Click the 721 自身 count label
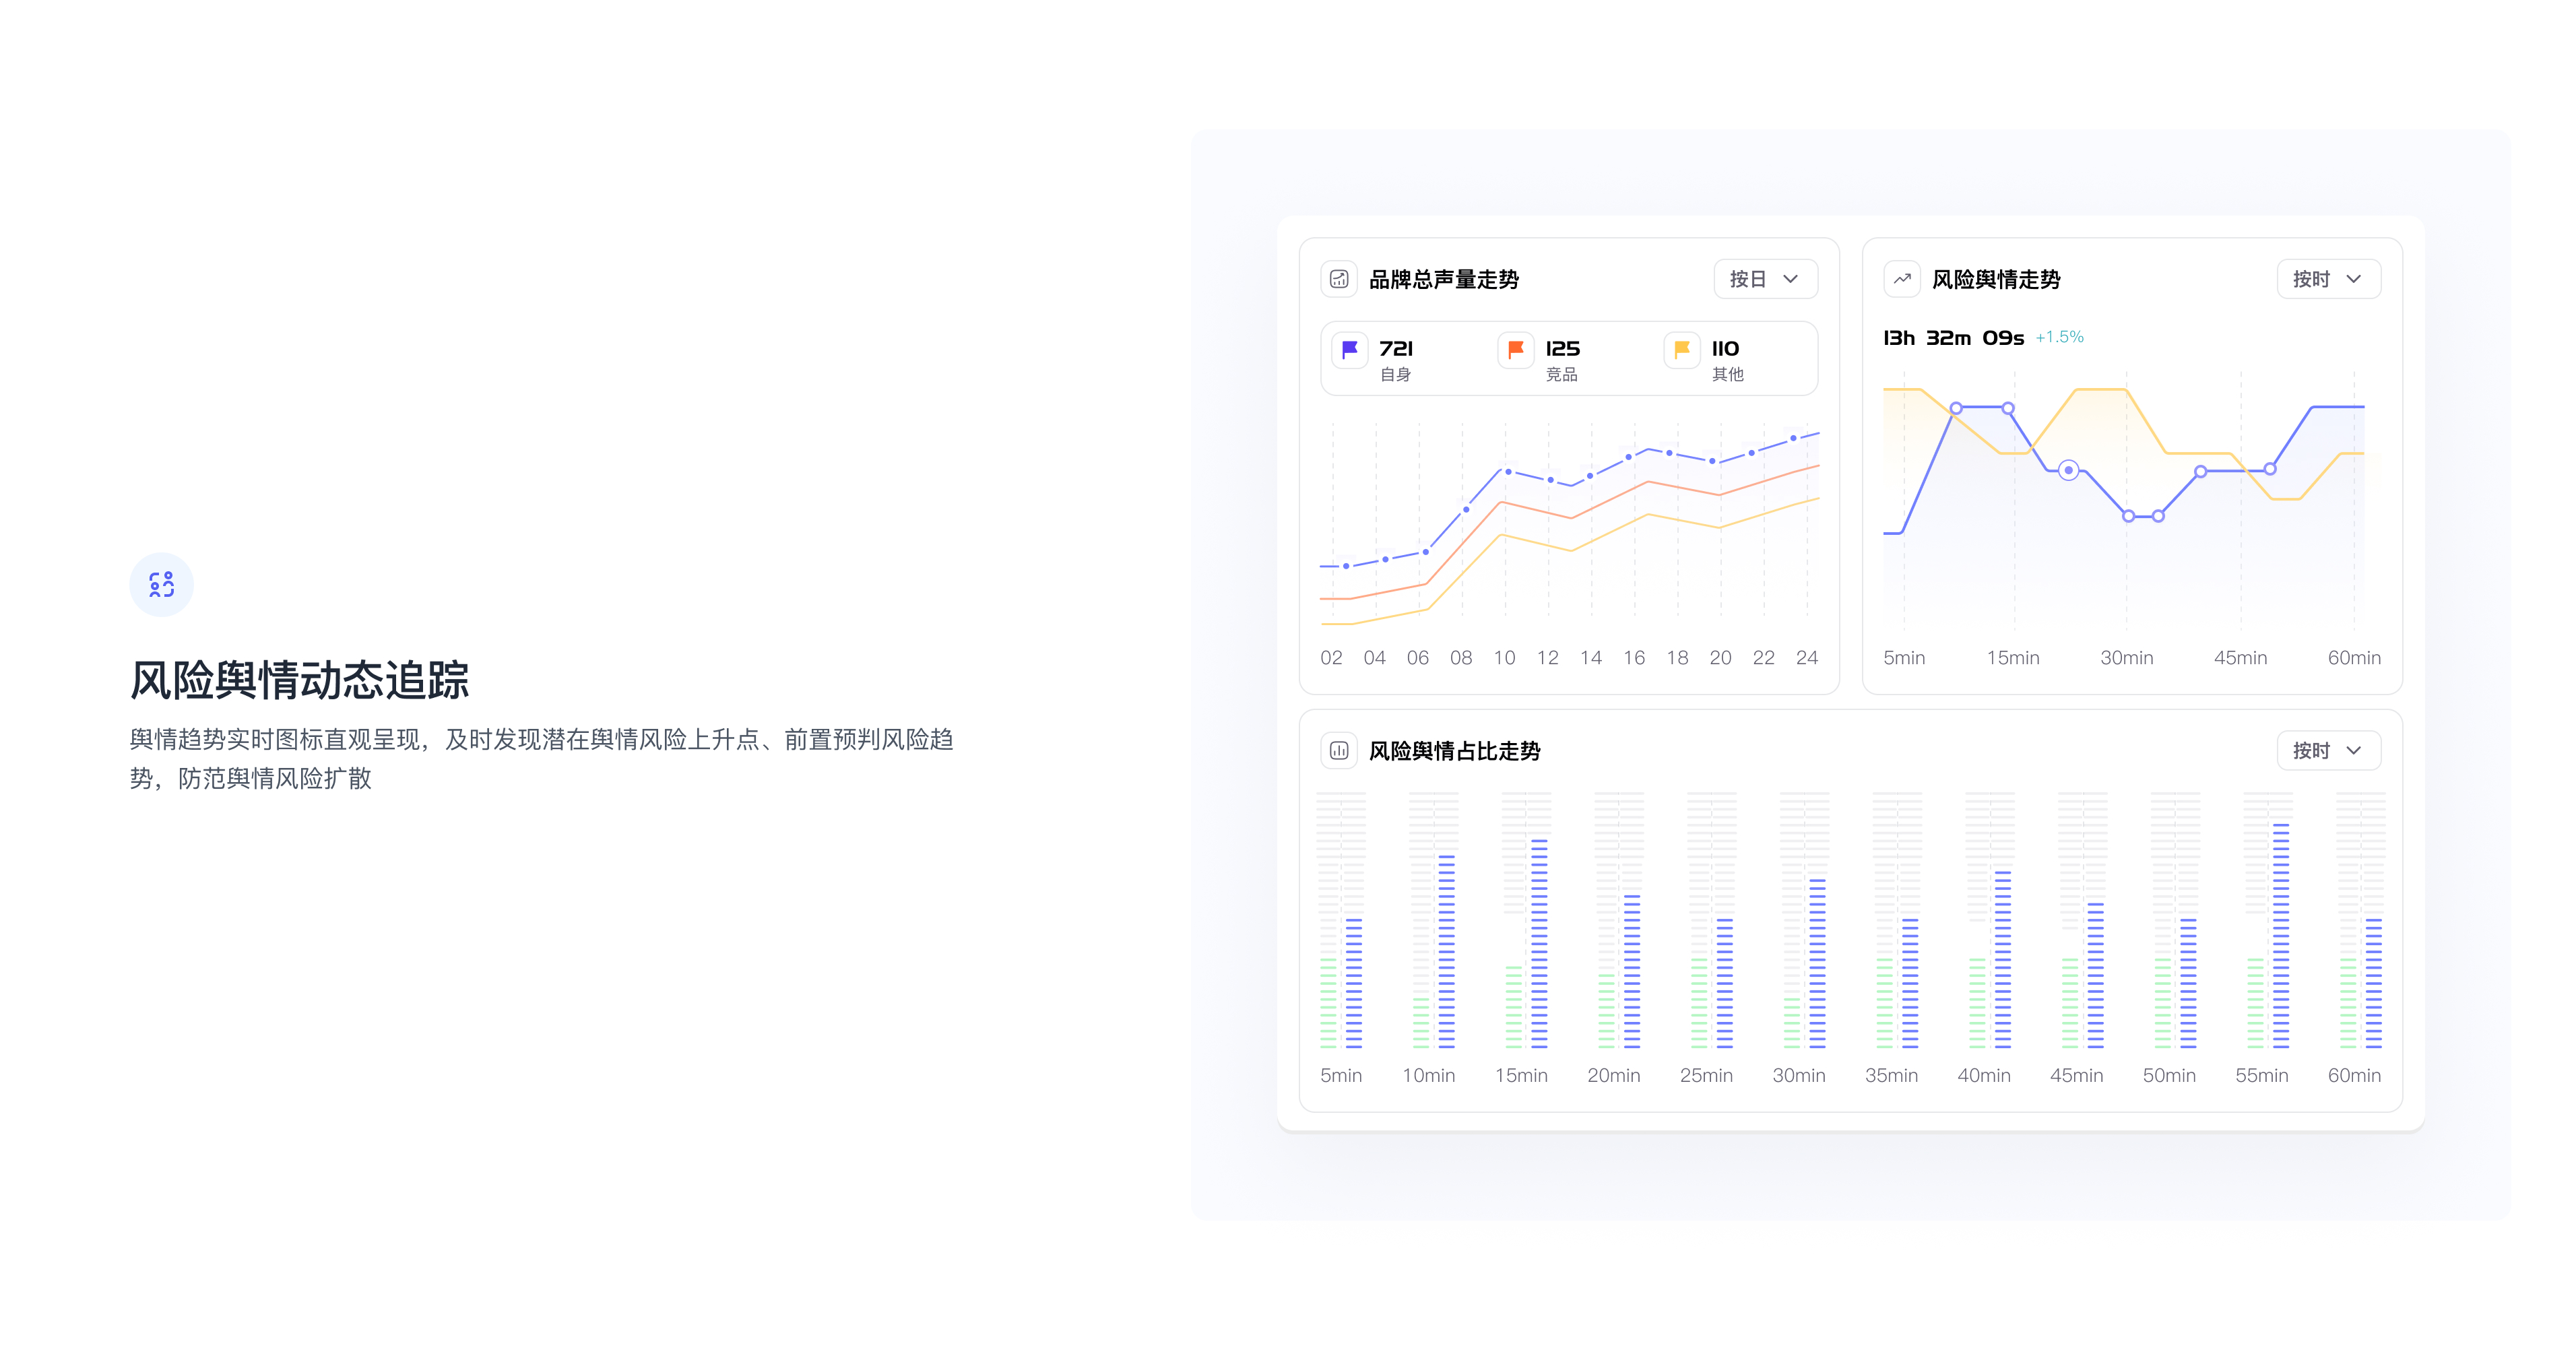 coord(1396,349)
